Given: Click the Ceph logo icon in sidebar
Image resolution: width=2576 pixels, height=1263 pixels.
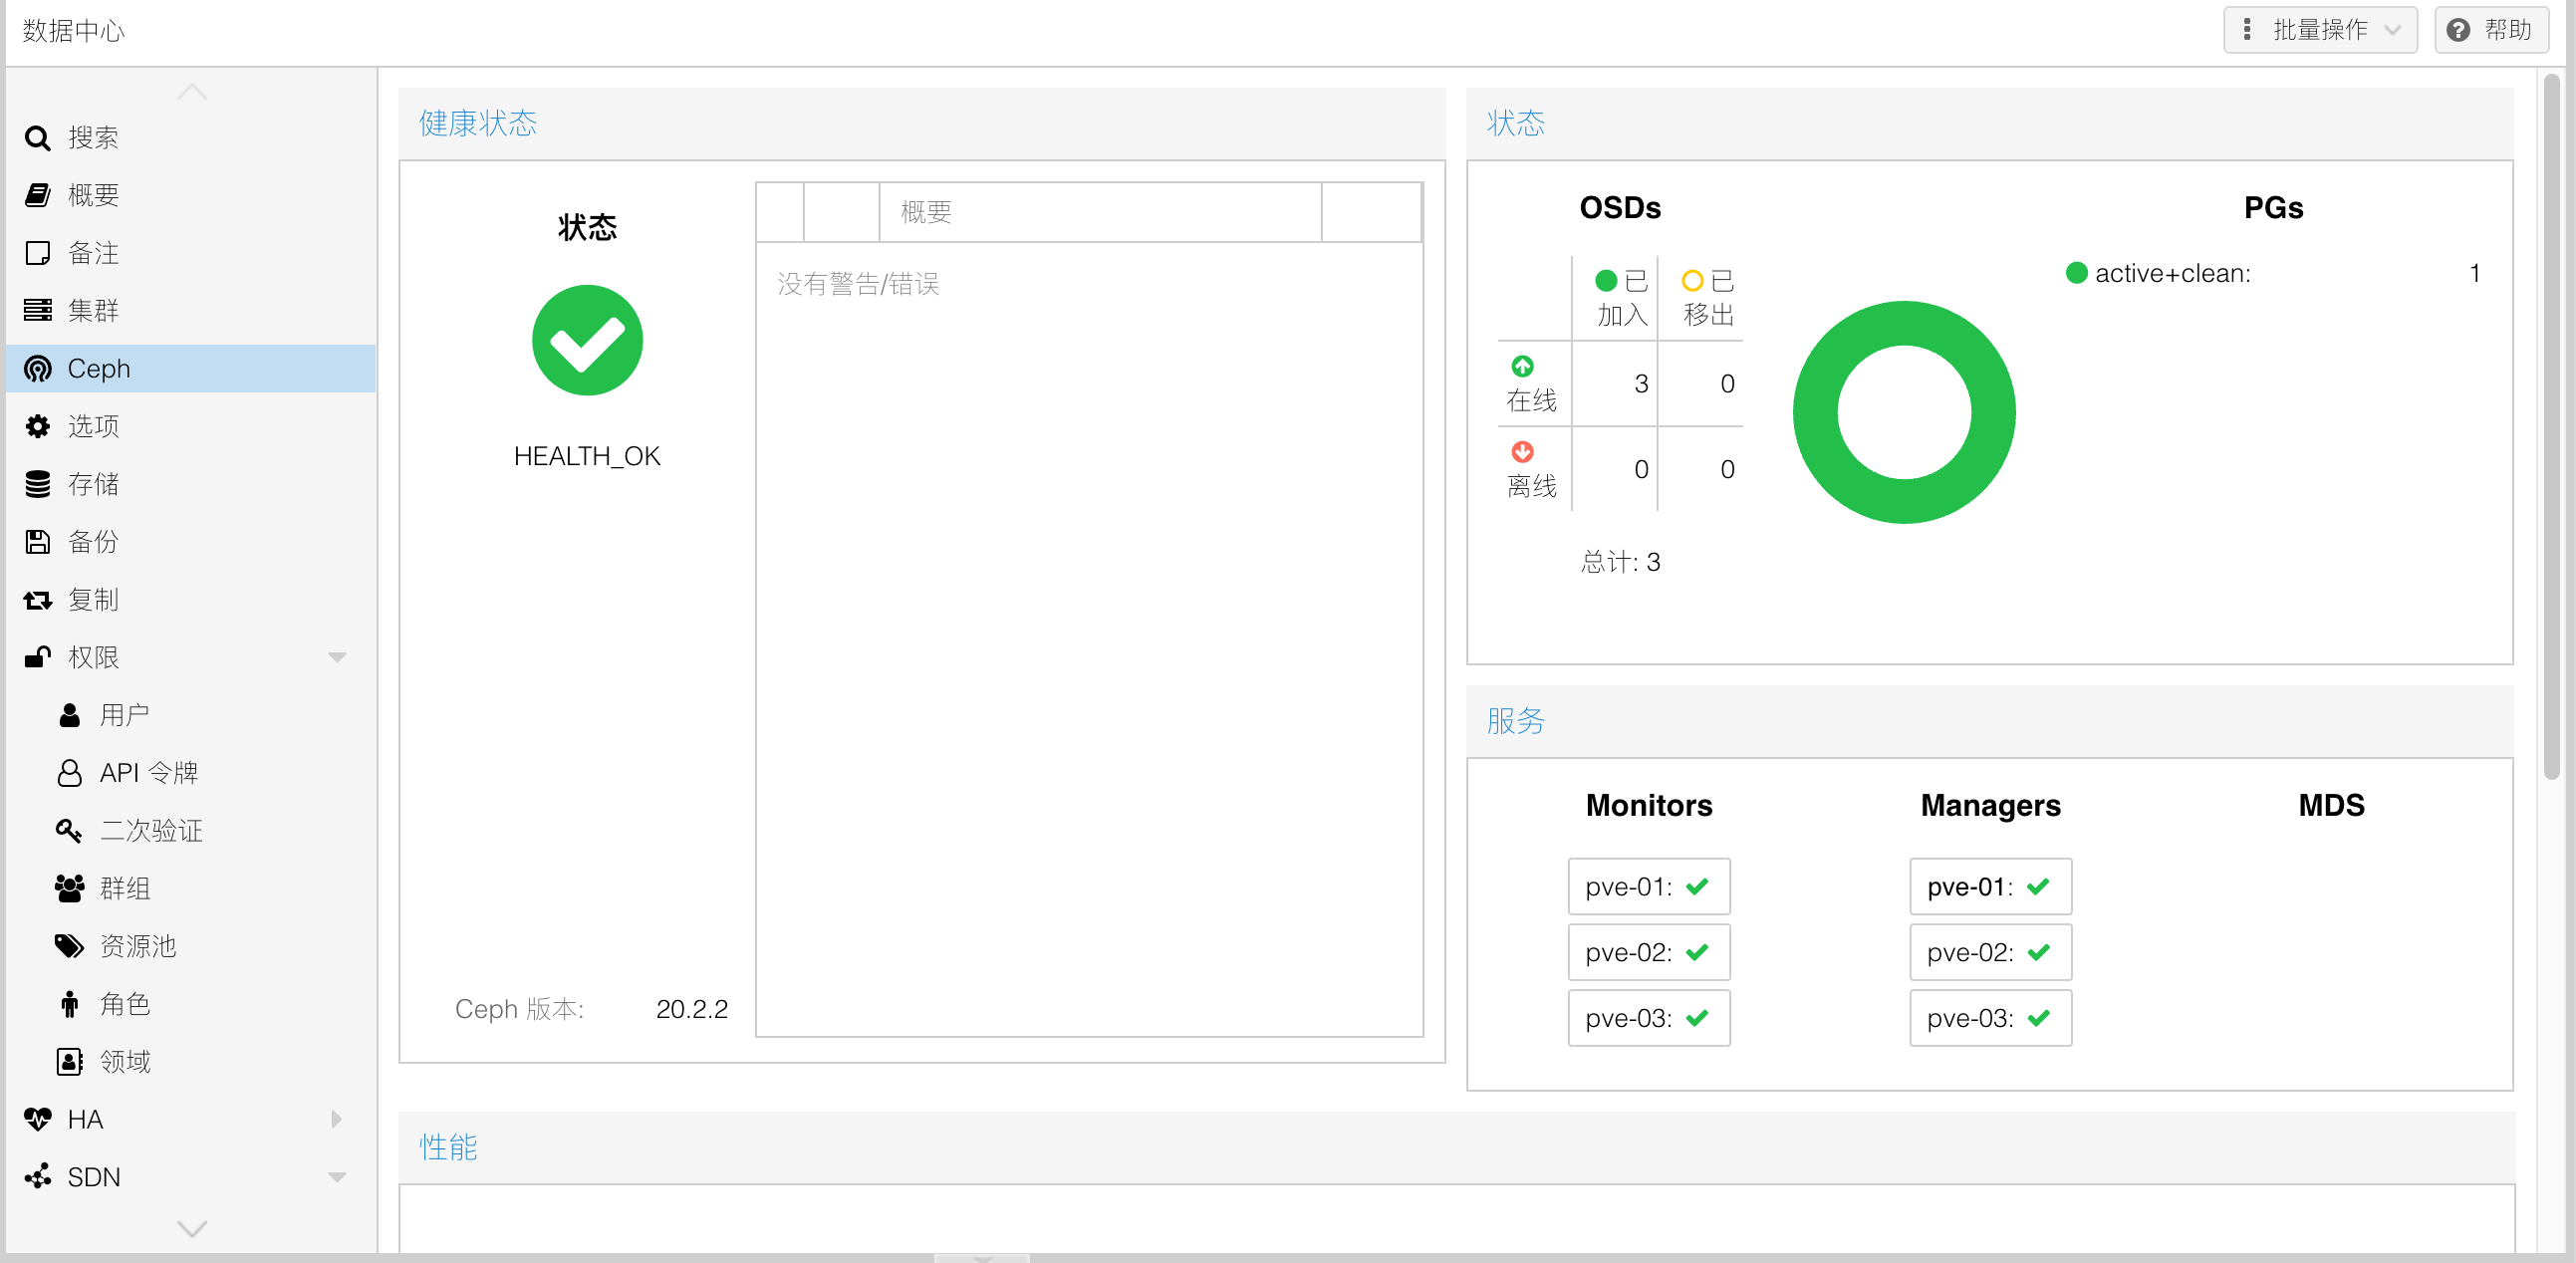Looking at the screenshot, I should (x=37, y=369).
